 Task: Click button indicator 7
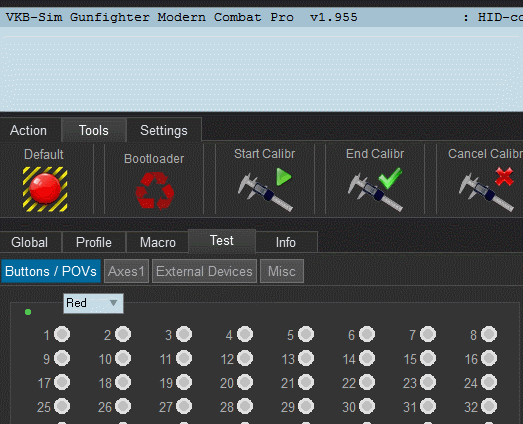click(x=428, y=334)
